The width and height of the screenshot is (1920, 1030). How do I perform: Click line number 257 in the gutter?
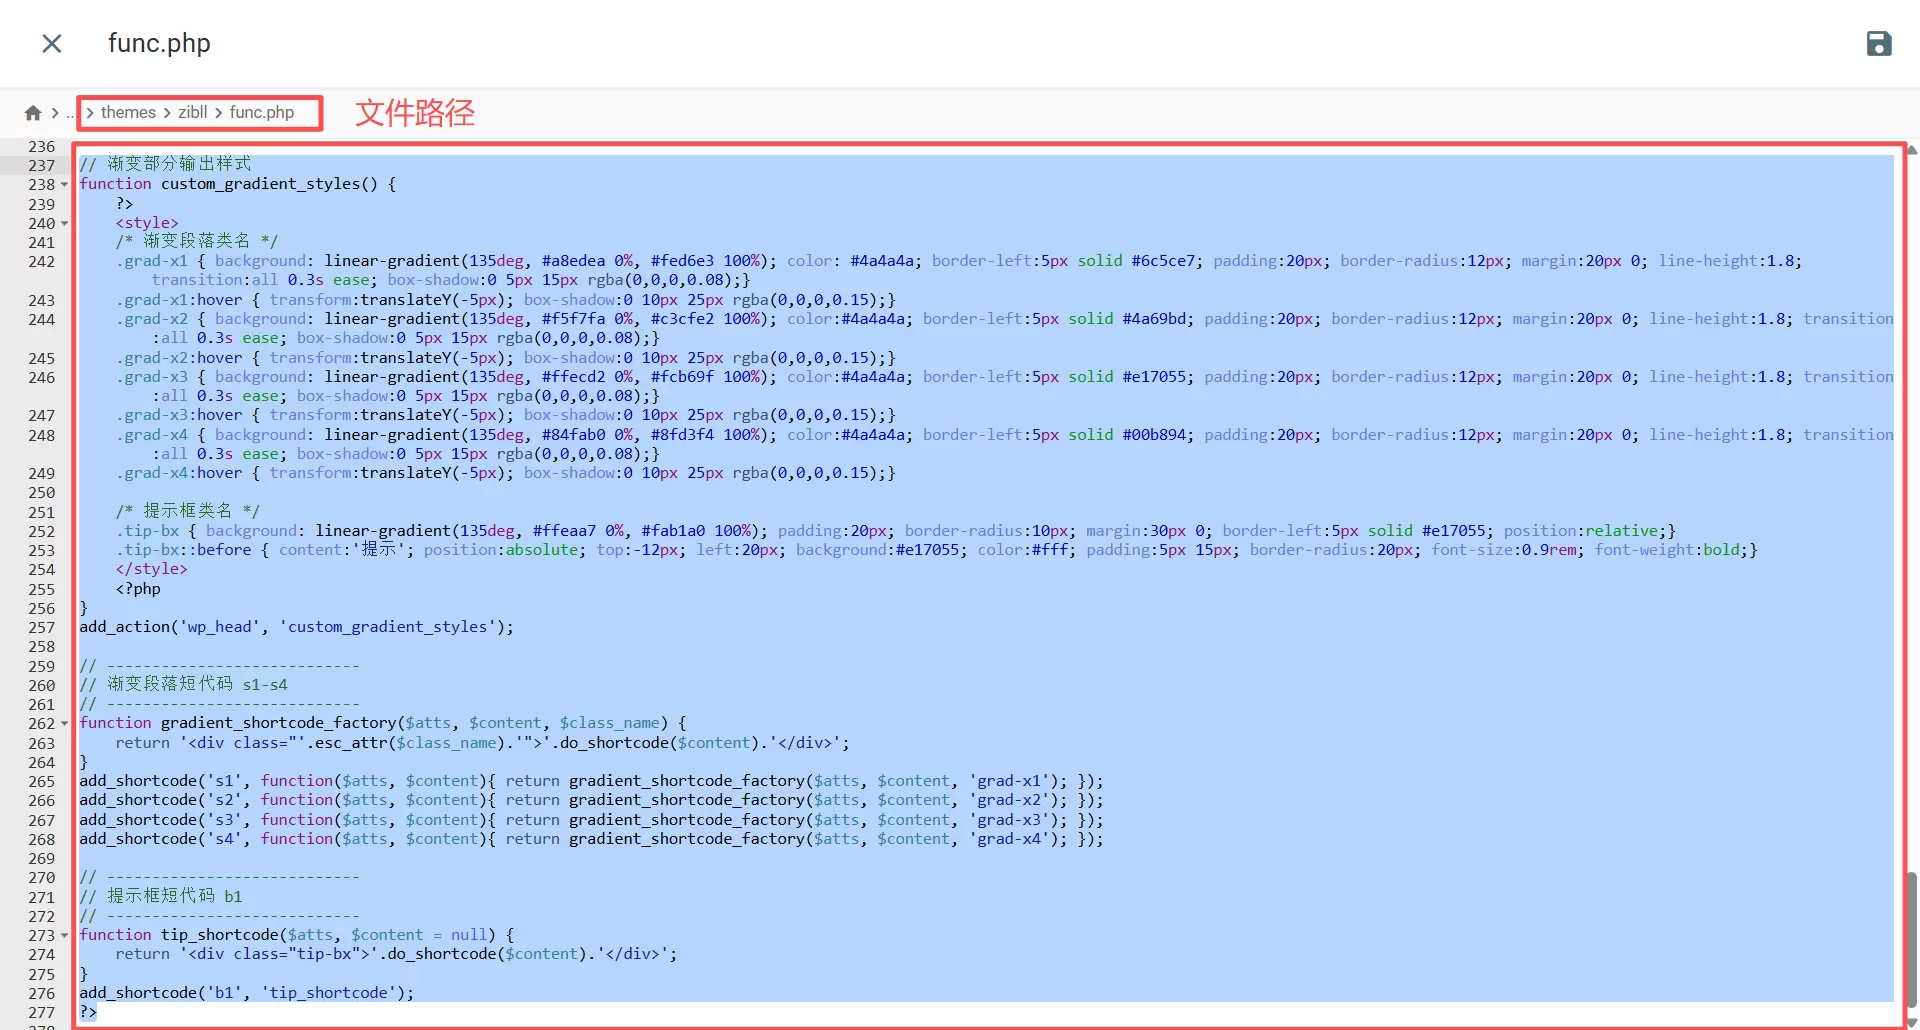pos(42,627)
